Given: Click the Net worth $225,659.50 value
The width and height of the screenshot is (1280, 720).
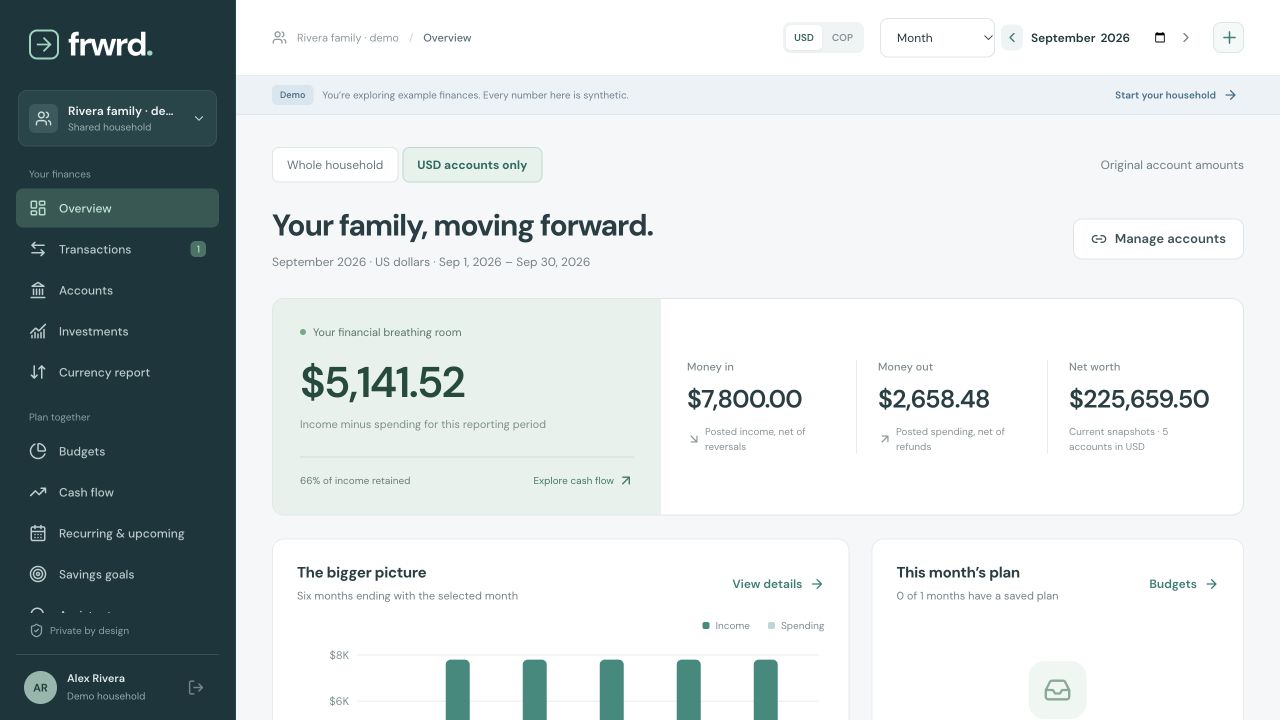Looking at the screenshot, I should coord(1139,399).
